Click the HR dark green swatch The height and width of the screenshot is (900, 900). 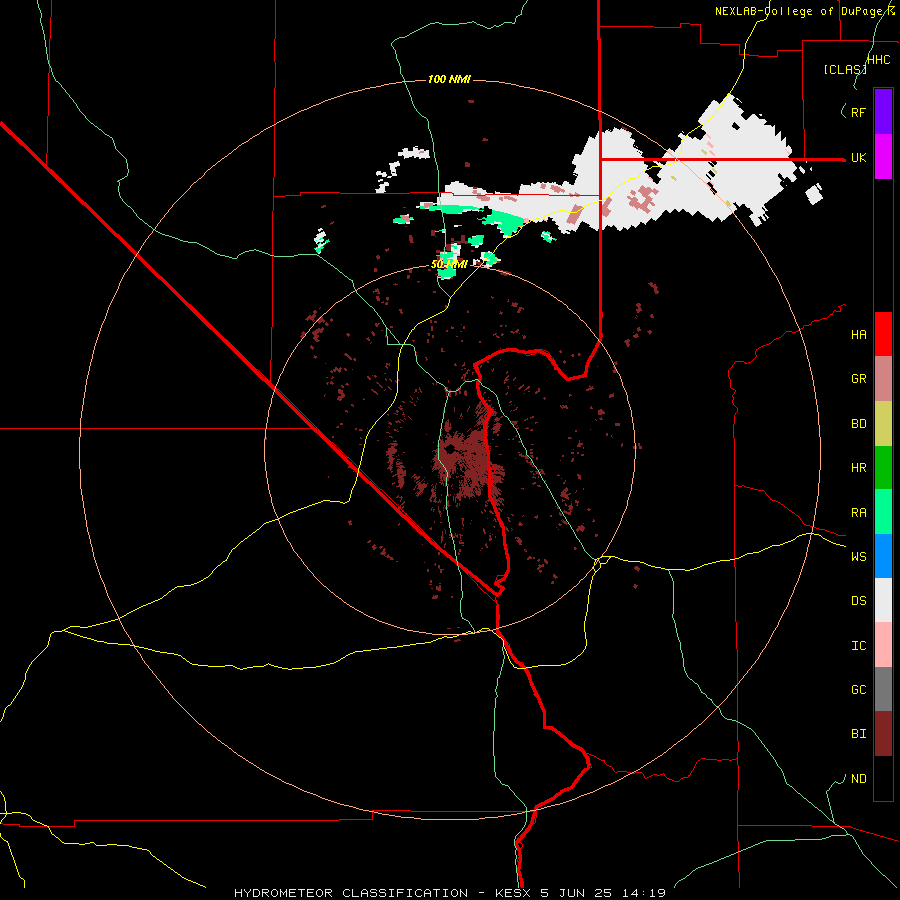tap(883, 468)
